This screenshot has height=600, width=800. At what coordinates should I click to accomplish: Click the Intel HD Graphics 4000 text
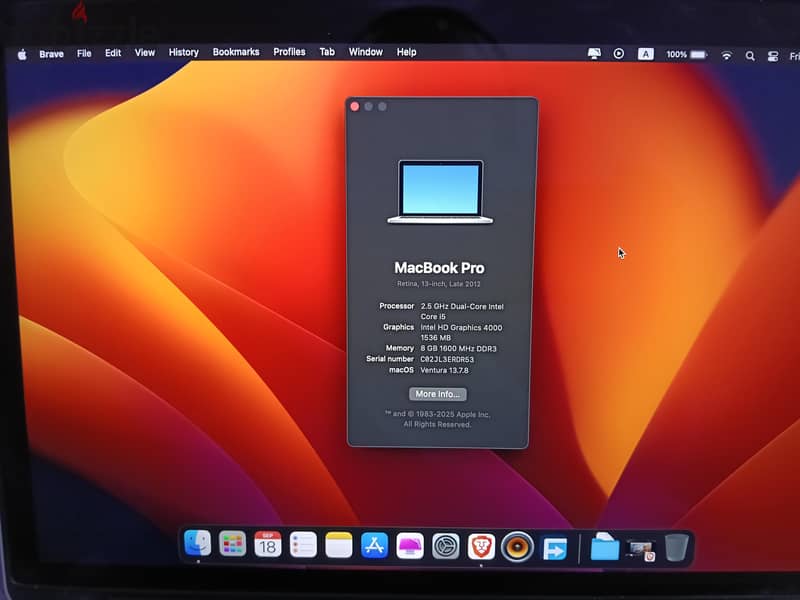(x=461, y=328)
